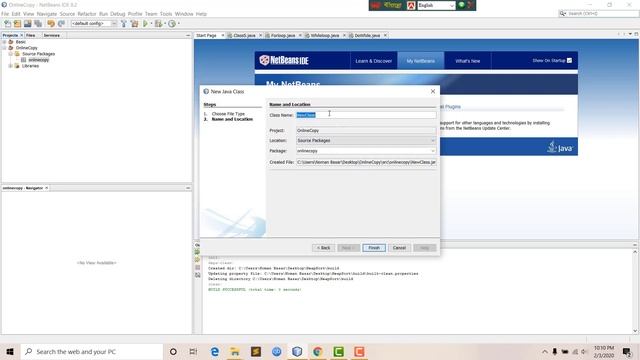Open the Refactor menu

pyautogui.click(x=87, y=14)
